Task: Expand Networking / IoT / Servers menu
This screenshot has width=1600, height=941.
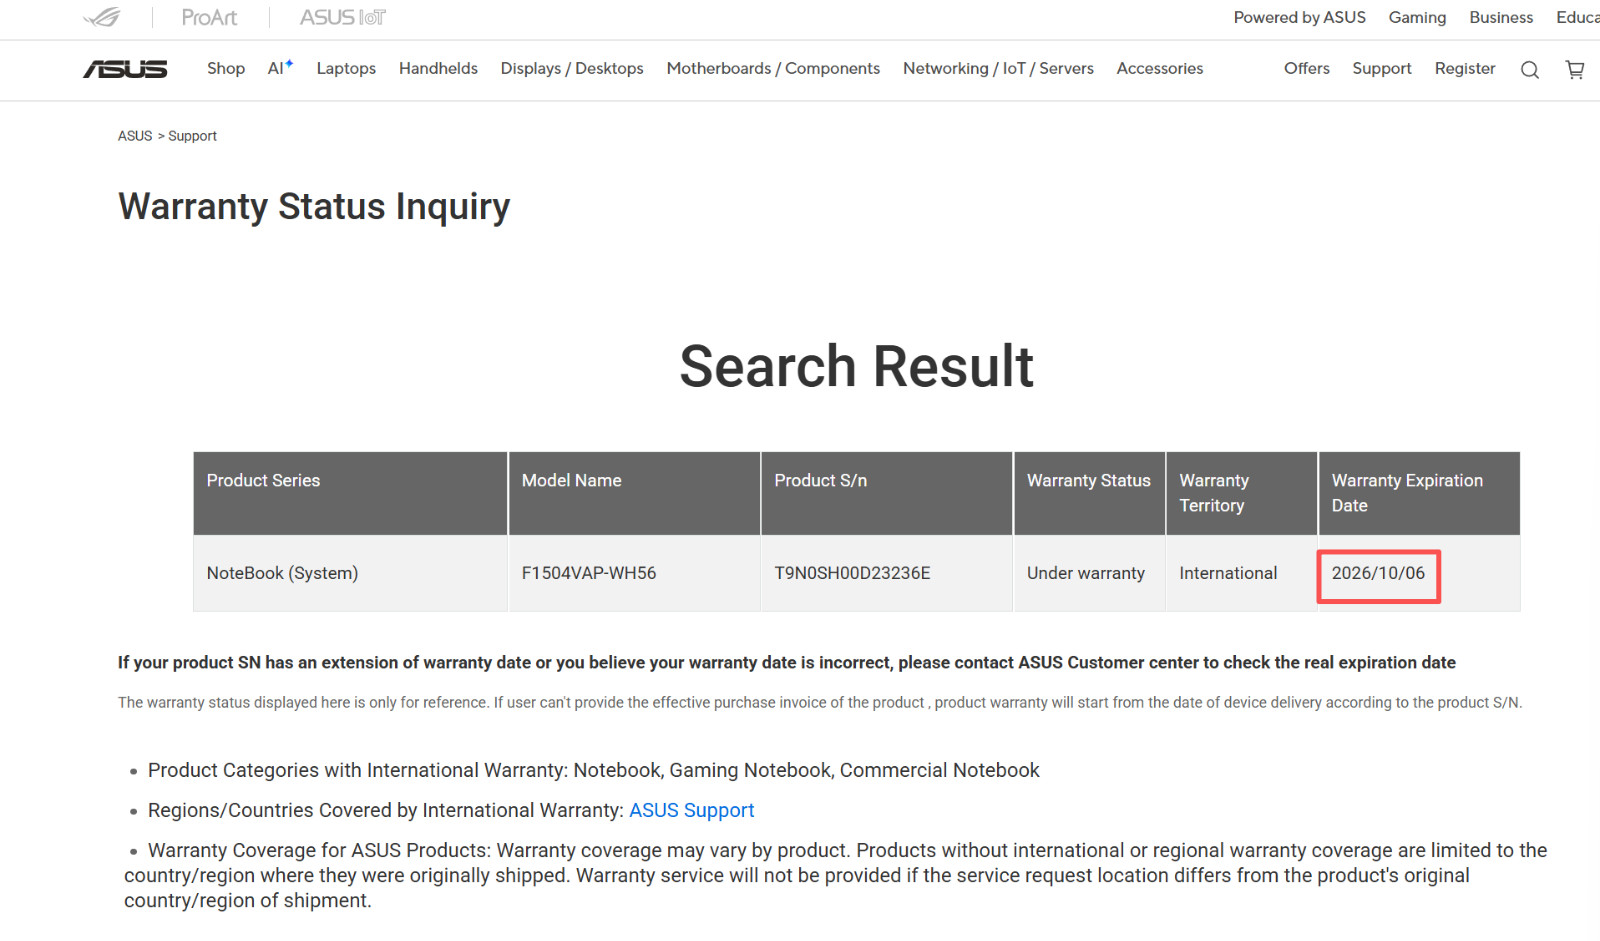Action: point(998,68)
